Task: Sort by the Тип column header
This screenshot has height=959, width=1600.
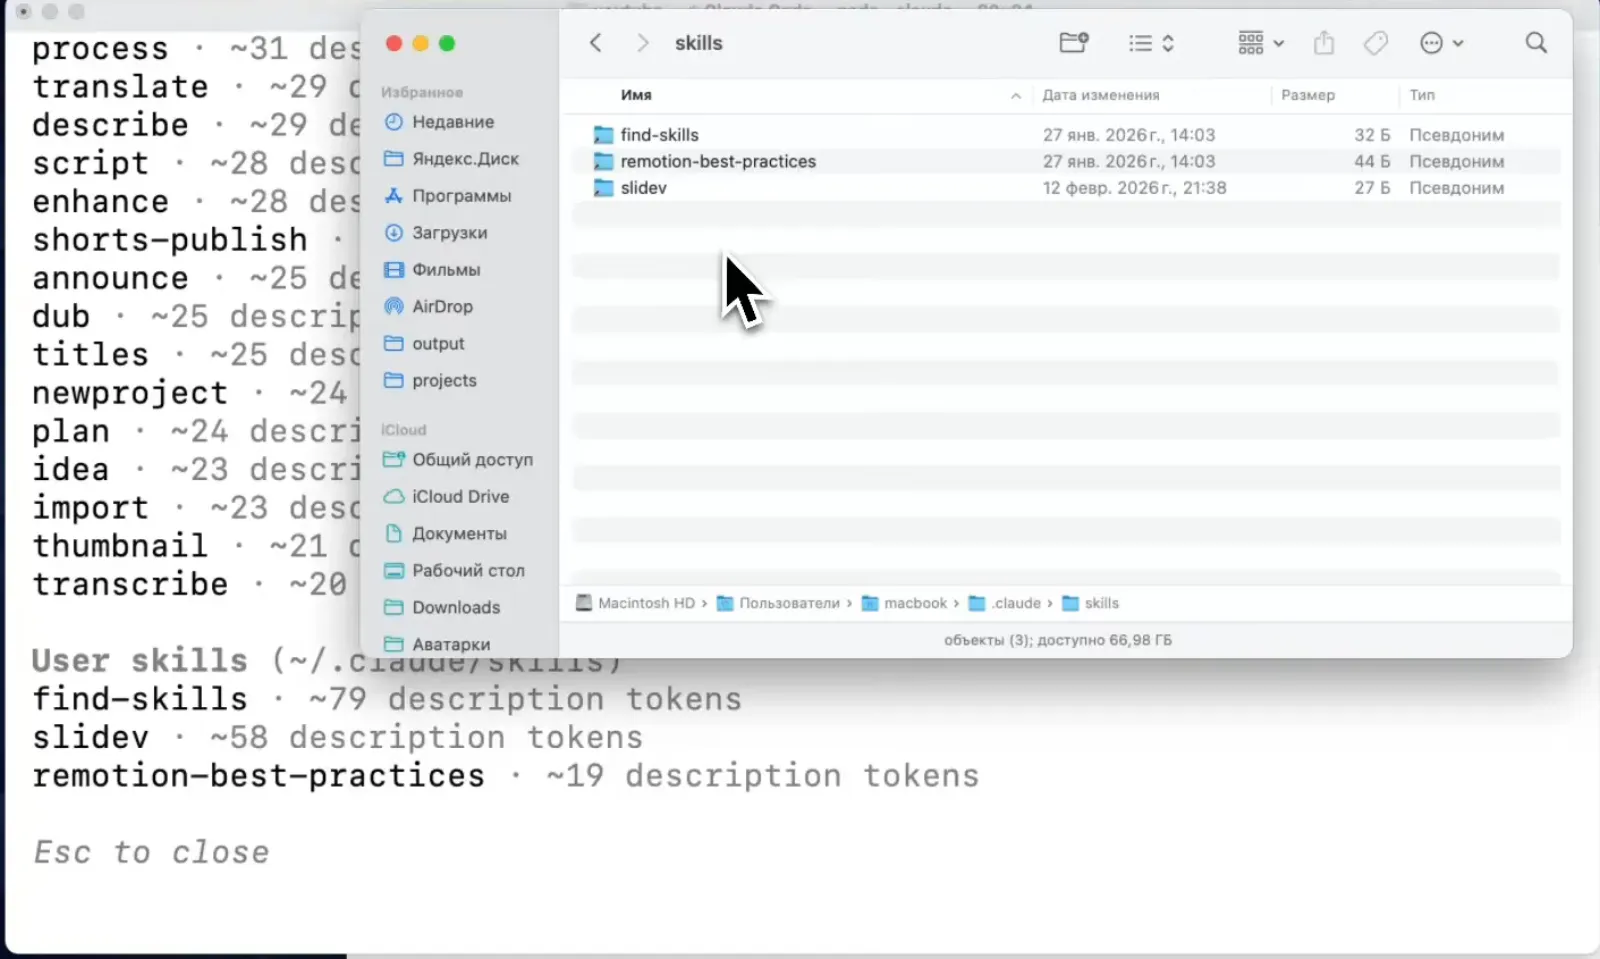Action: click(x=1422, y=95)
